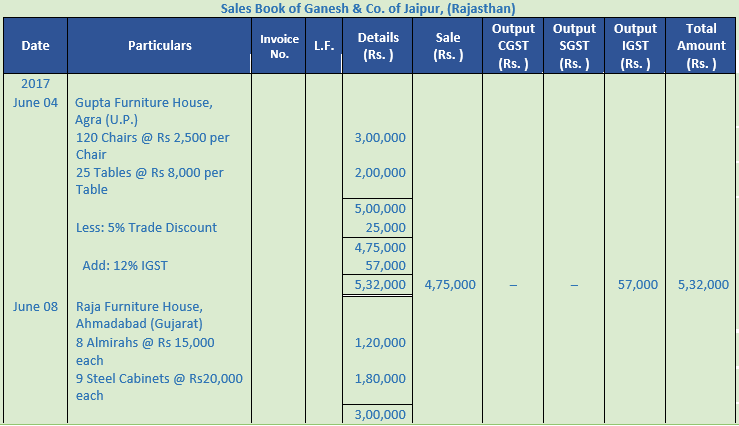Select the June 04 date cell

36,102
